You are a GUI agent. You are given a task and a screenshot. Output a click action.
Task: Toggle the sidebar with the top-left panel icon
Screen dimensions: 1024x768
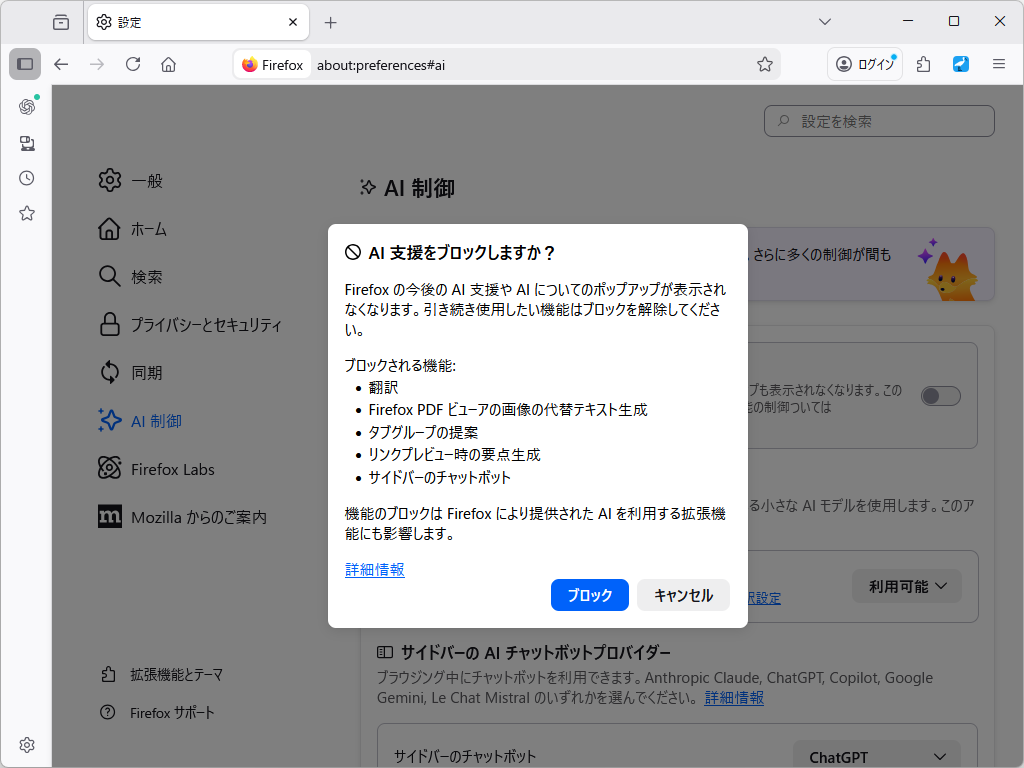click(x=24, y=64)
